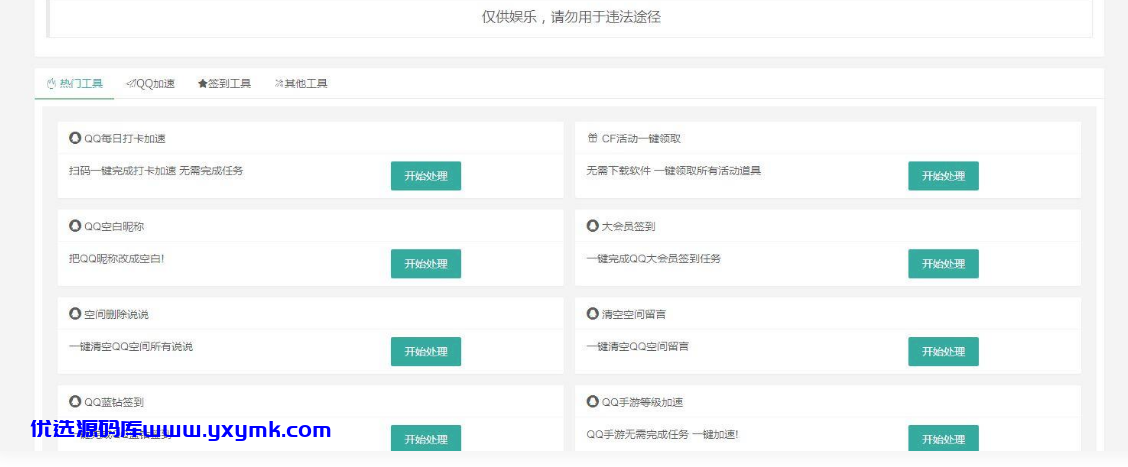Click description QQ手游无需完成任务 一键加速!
The image size is (1128, 467).
[662, 434]
